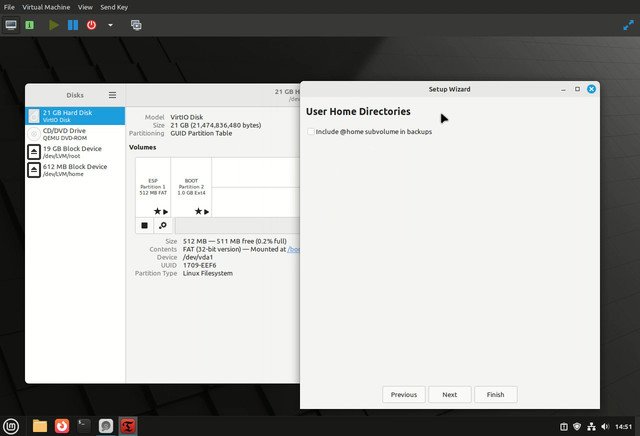Screen dimensions: 640x436
Task: Switch to Disks app in taskbar
Action: (x=106, y=426)
